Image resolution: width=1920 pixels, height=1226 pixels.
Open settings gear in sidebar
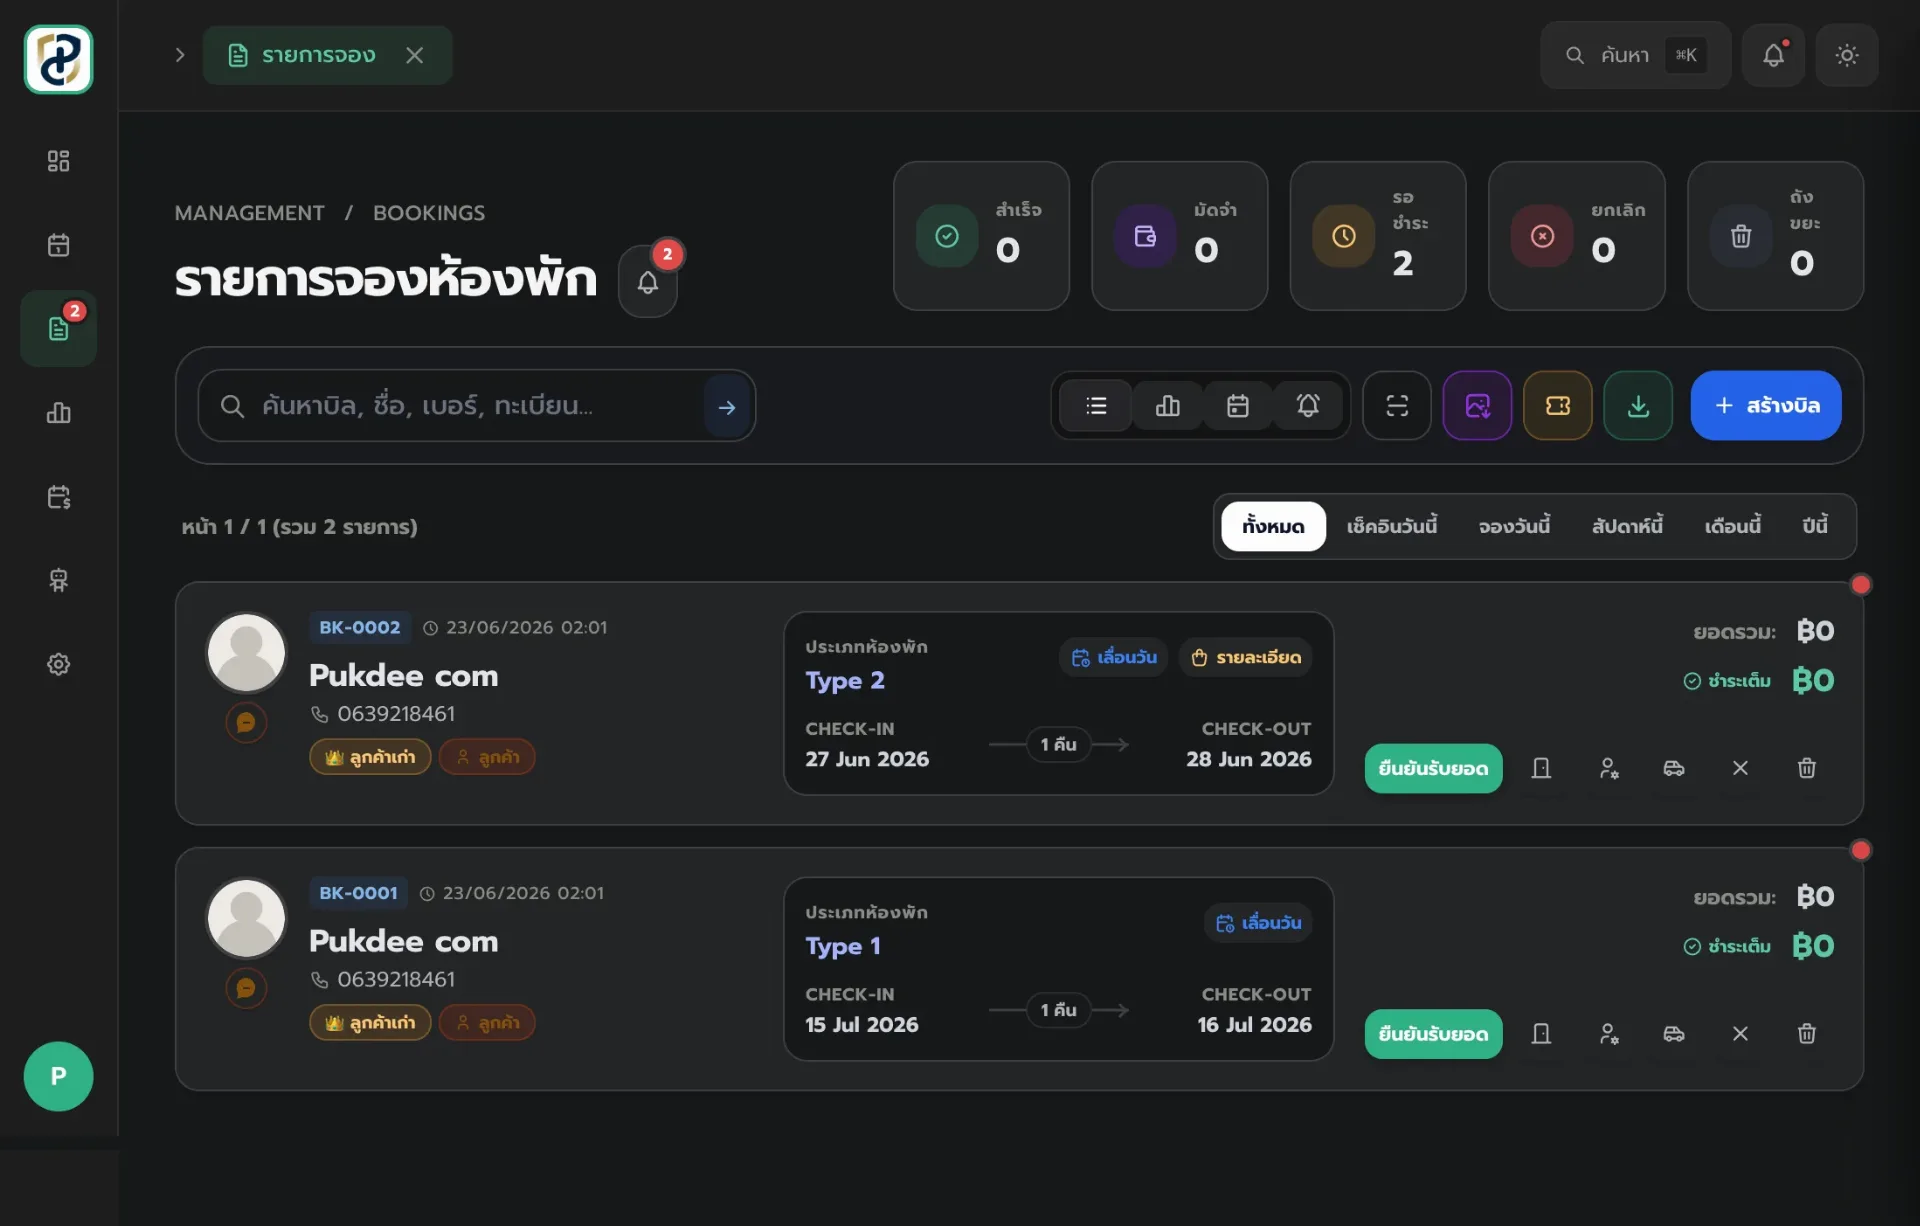click(58, 664)
